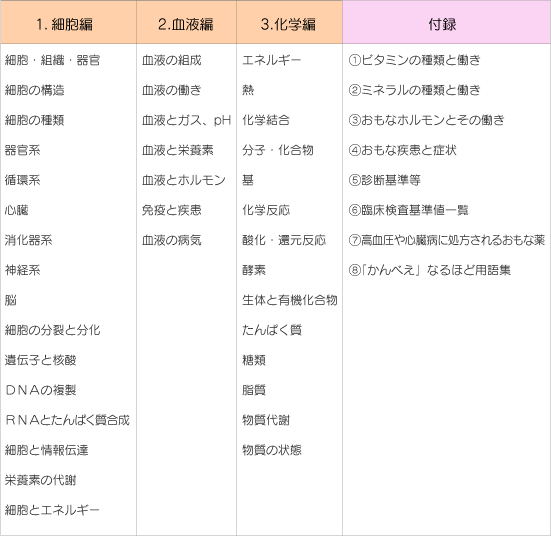Screen dimensions: 551x536
Task: Open 分子・化合物 entry
Action: (x=278, y=150)
